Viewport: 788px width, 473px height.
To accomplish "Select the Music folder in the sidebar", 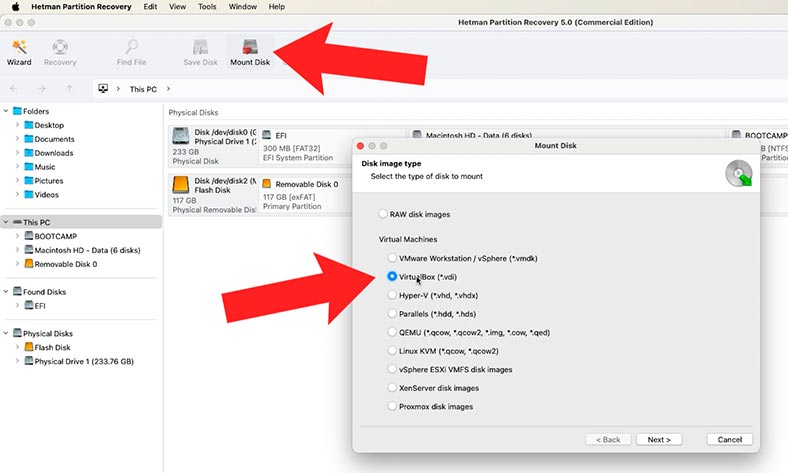I will coord(45,167).
